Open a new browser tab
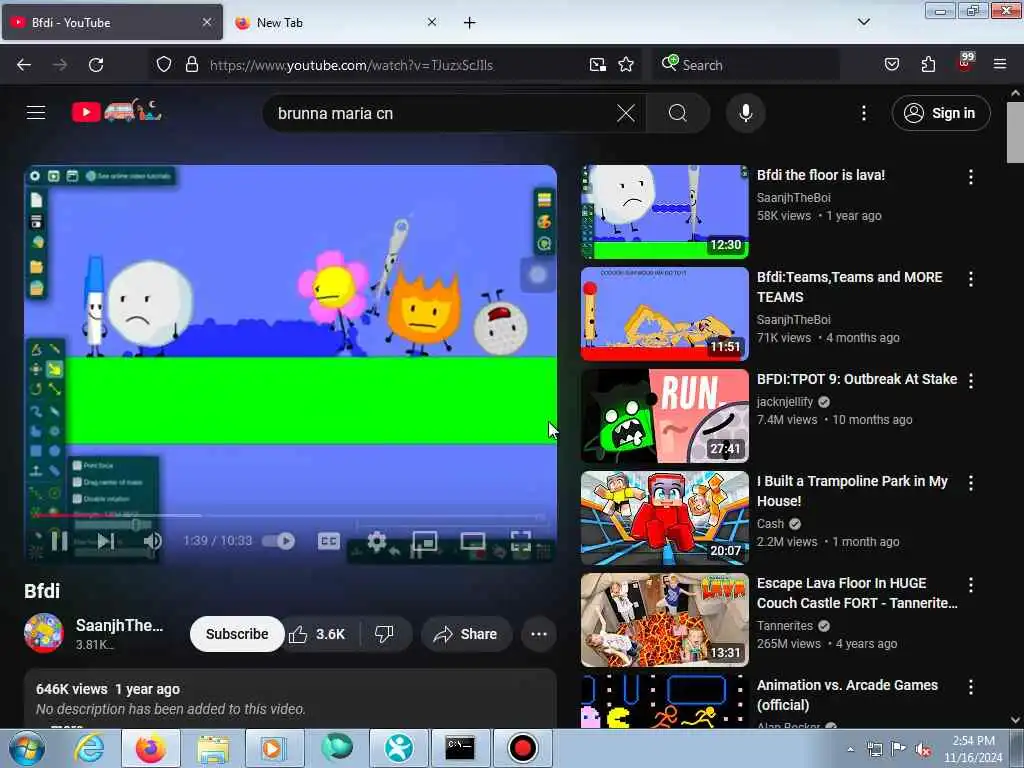 [x=470, y=23]
